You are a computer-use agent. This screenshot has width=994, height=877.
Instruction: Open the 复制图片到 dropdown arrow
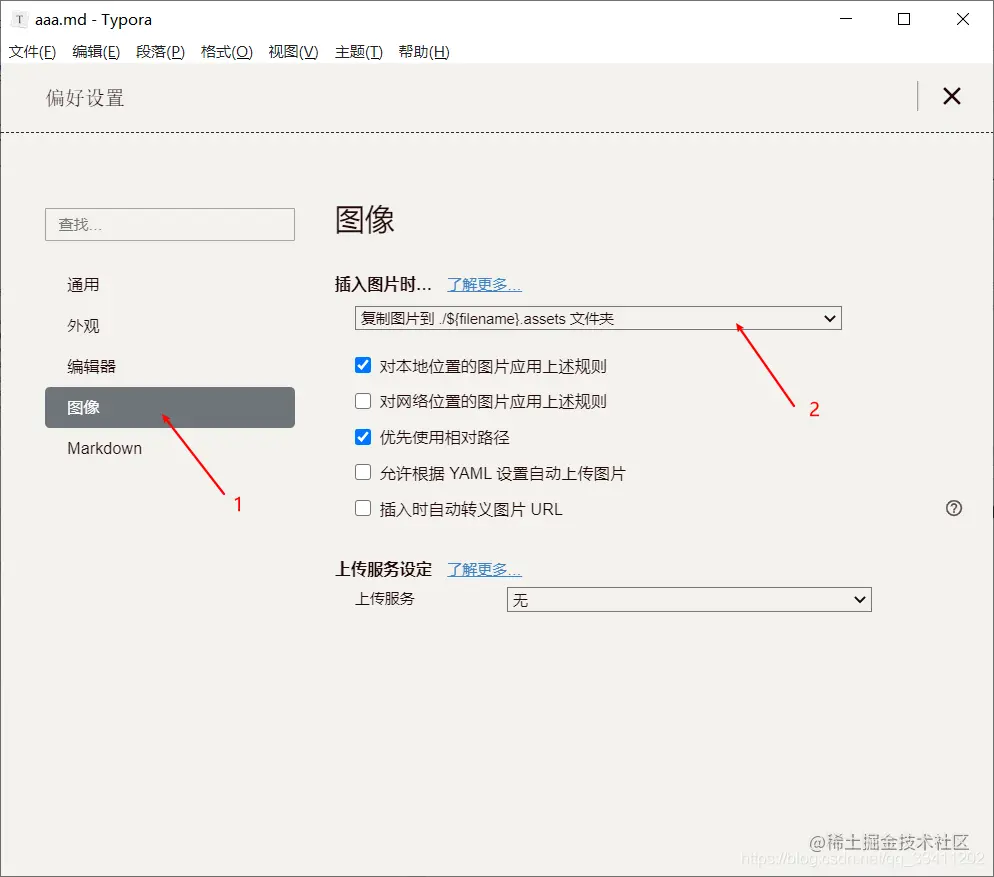pos(828,318)
